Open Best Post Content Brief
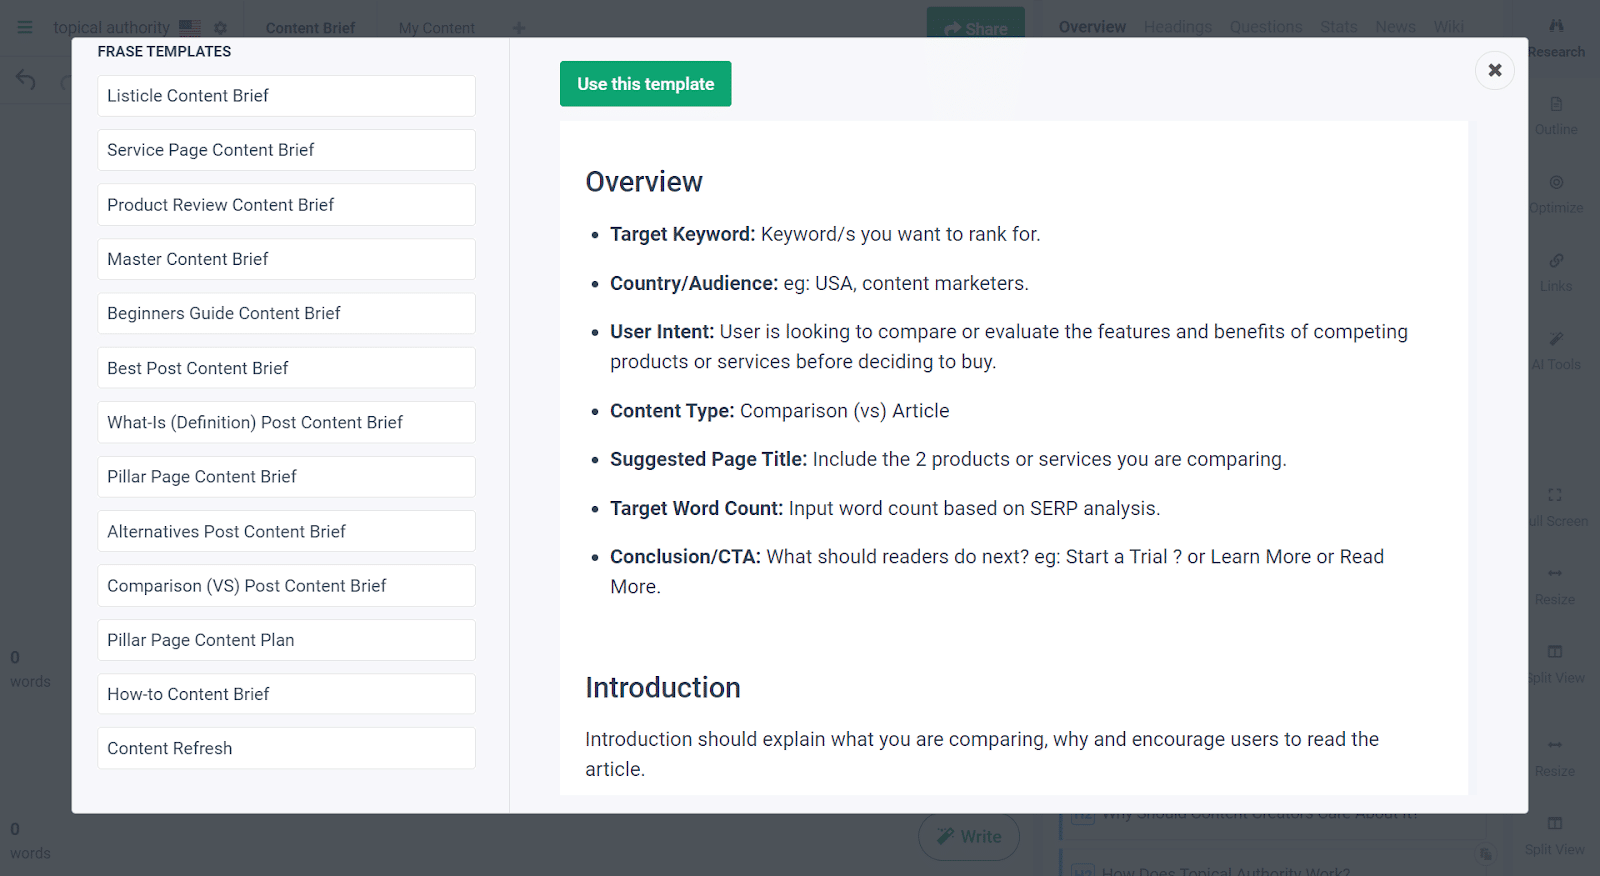Screen dimensions: 1600x876 [x=286, y=368]
